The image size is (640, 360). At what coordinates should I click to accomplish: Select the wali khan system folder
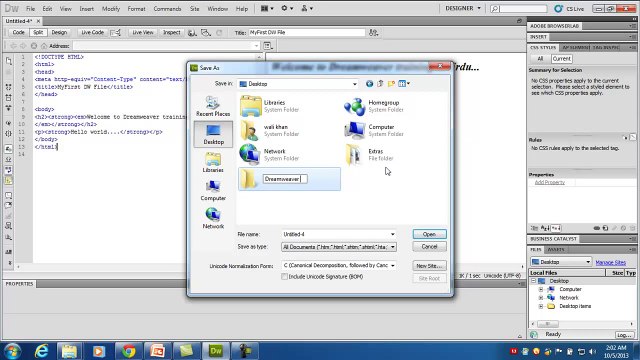[270, 130]
